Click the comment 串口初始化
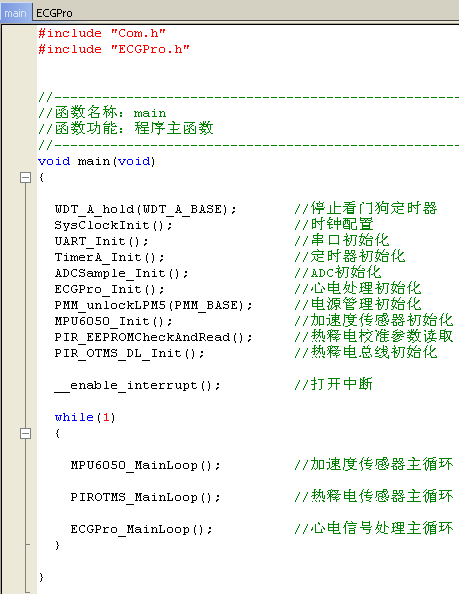This screenshot has height=594, width=459. point(342,240)
